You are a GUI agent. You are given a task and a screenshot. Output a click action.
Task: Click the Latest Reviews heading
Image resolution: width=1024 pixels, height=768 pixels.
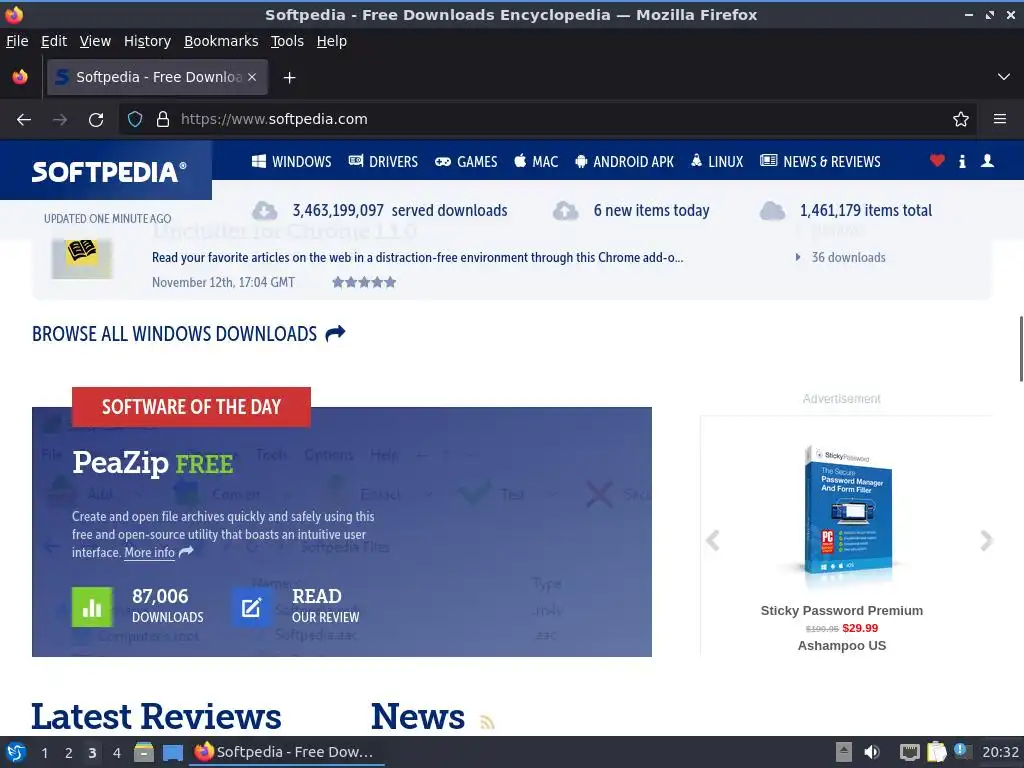pyautogui.click(x=156, y=716)
